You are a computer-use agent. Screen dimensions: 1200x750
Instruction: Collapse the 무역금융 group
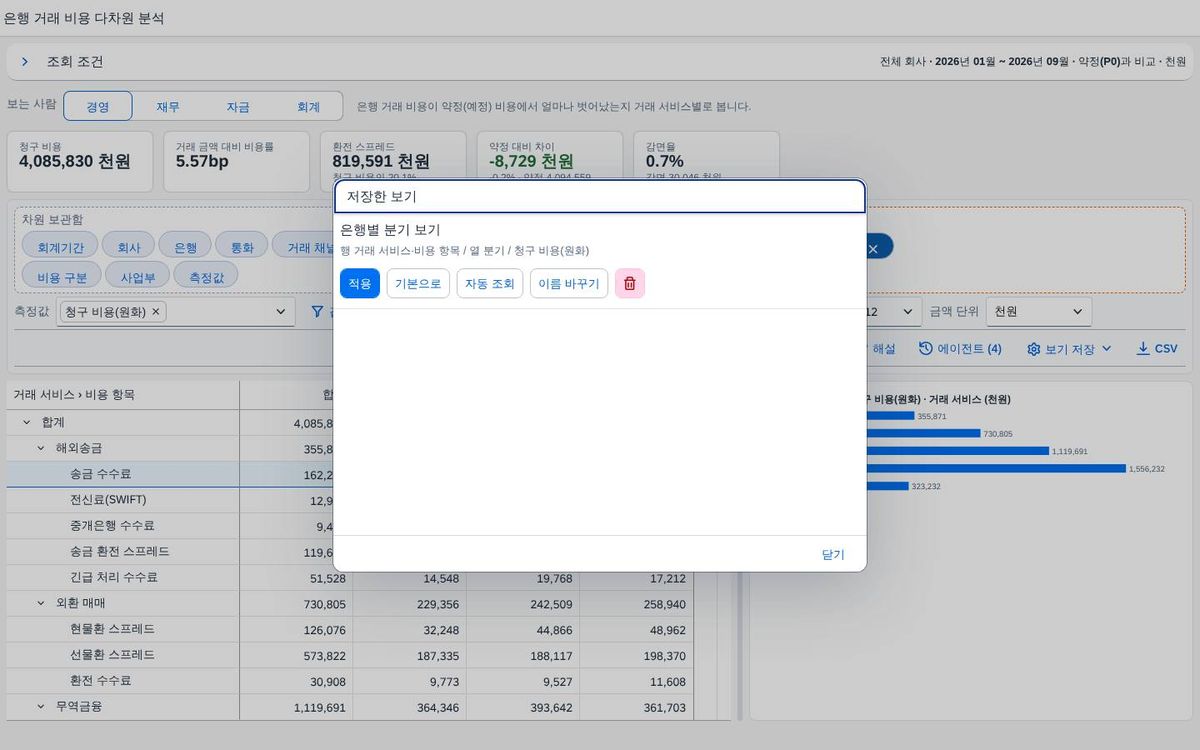41,707
